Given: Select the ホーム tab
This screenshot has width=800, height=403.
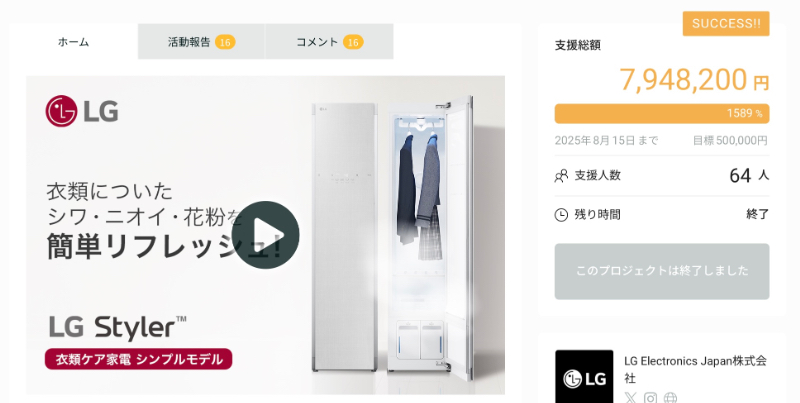Looking at the screenshot, I should coord(73,41).
